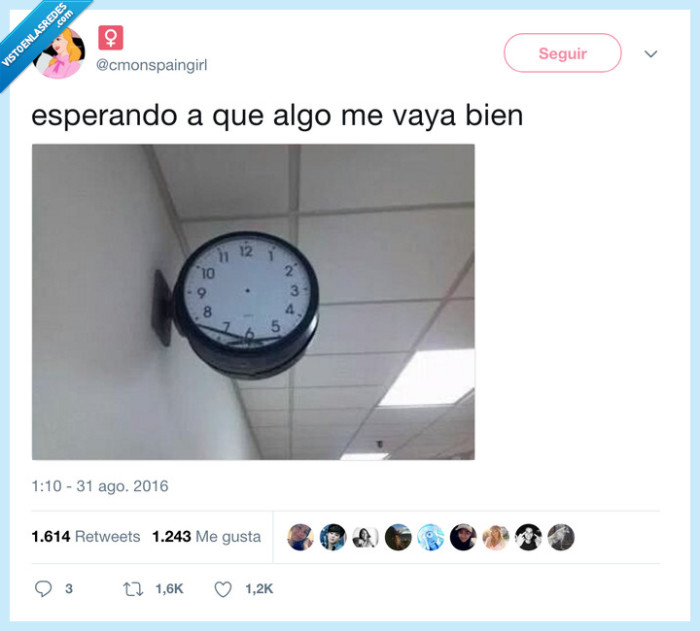This screenshot has height=631, width=700.
Task: Click the reply speech bubble icon
Action: tap(43, 589)
